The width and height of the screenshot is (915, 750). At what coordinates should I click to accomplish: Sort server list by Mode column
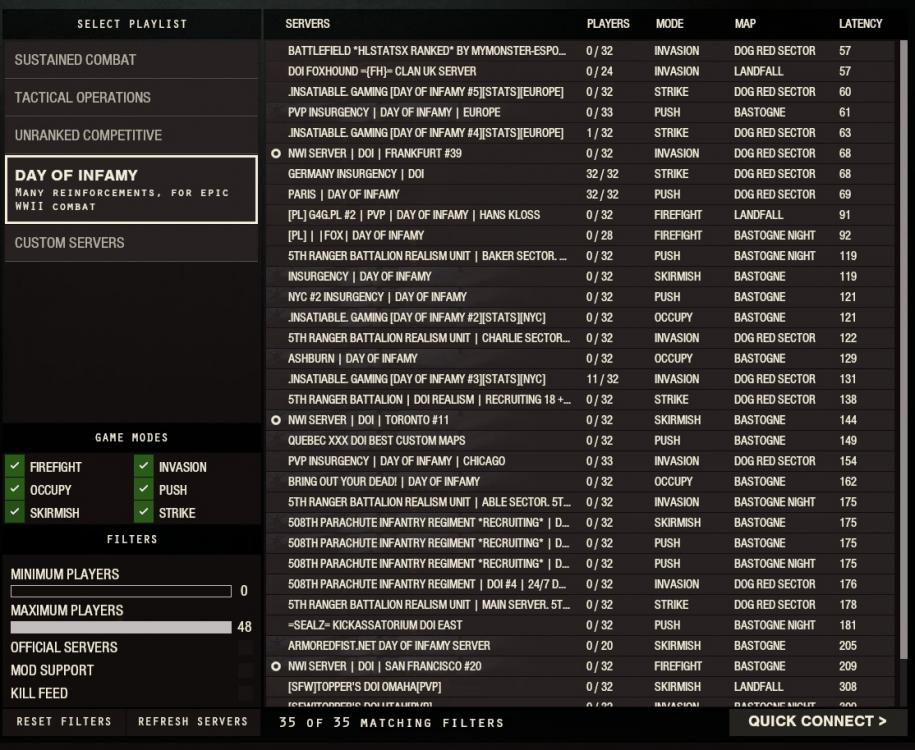coord(669,24)
